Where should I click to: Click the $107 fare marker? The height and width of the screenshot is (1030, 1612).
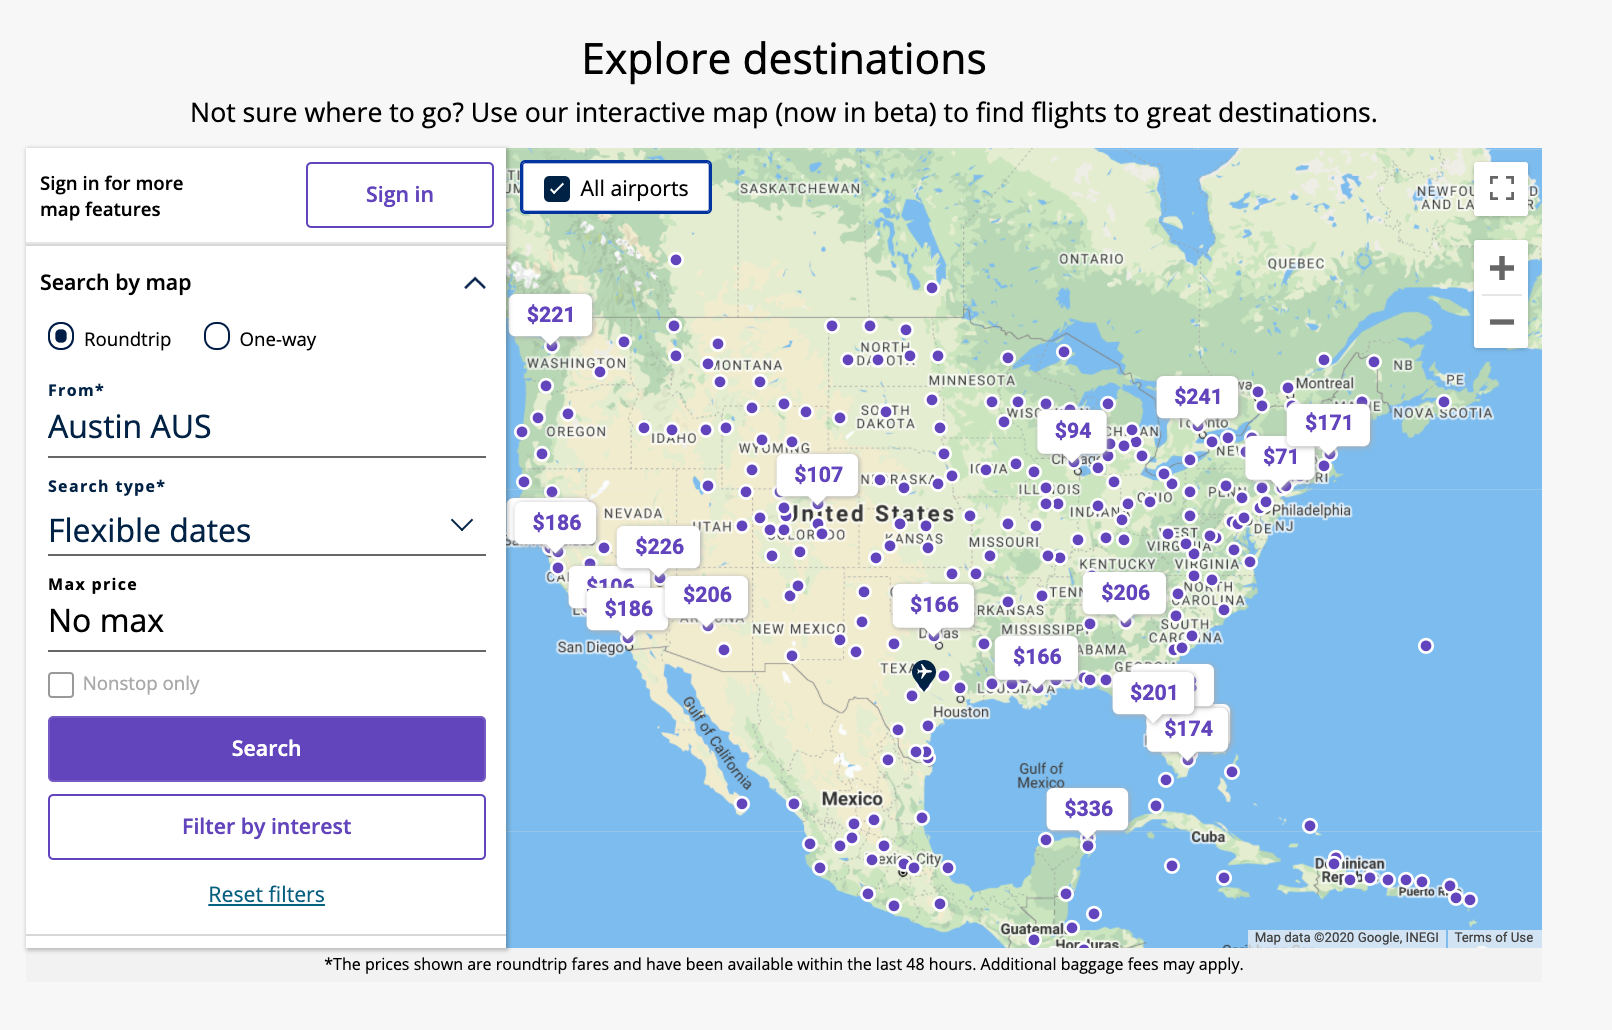point(818,475)
